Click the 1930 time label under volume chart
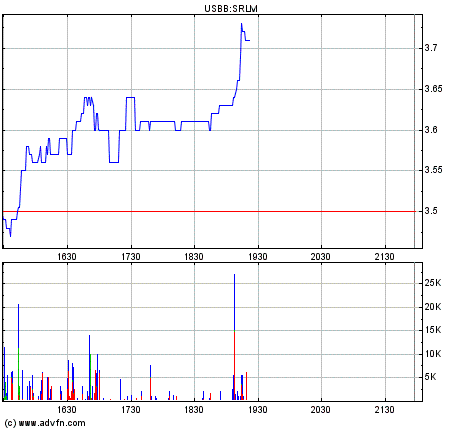460x430 pixels. 258,409
